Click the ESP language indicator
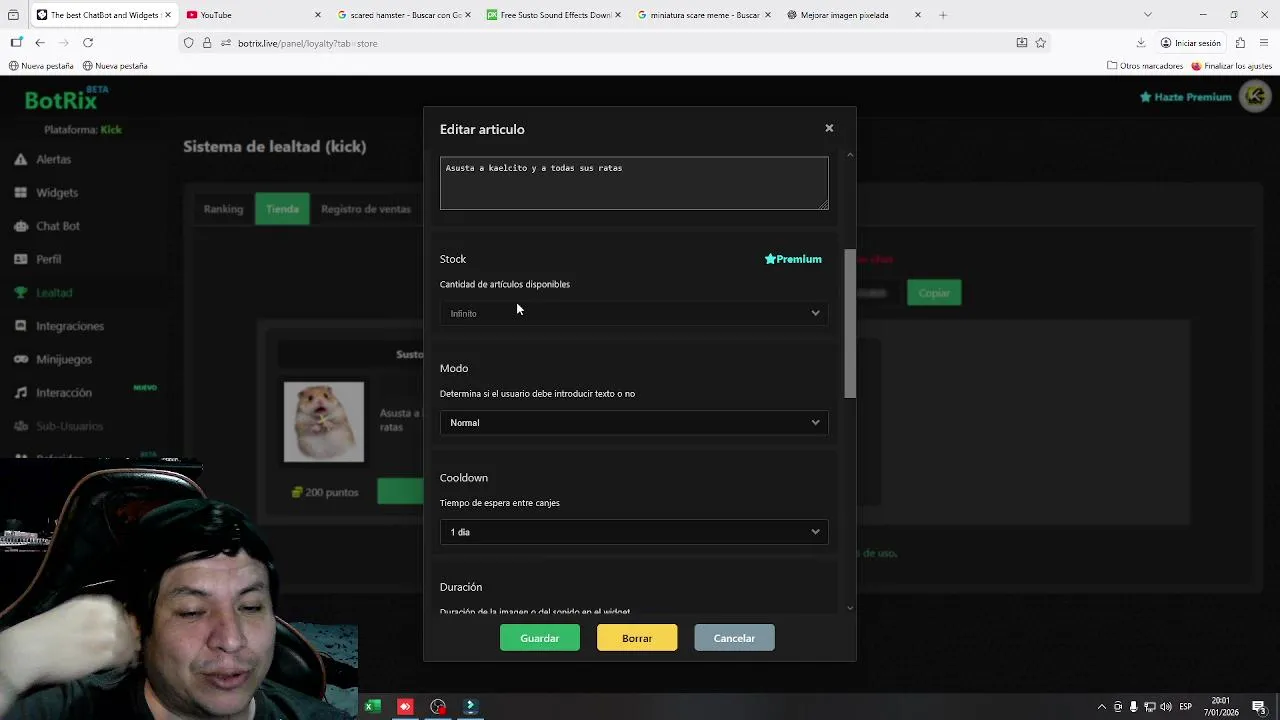This screenshot has width=1280, height=720. [1186, 707]
